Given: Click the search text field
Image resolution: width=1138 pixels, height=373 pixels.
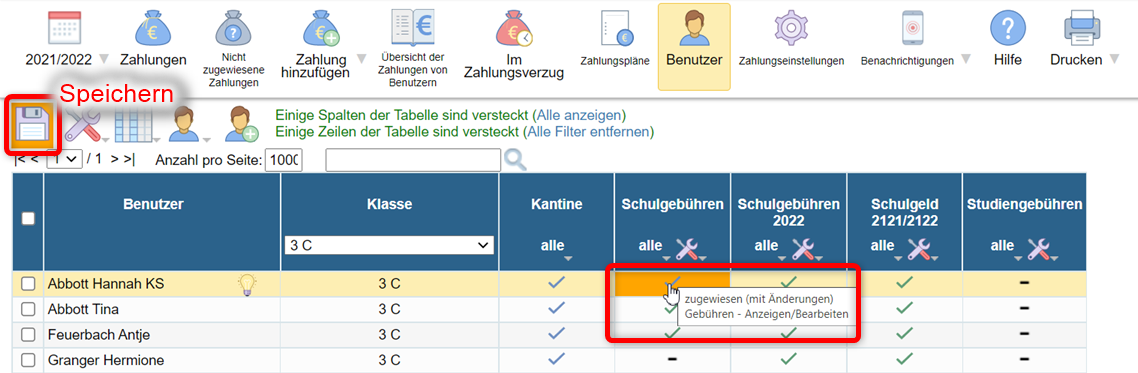Looking at the screenshot, I should pyautogui.click(x=413, y=160).
